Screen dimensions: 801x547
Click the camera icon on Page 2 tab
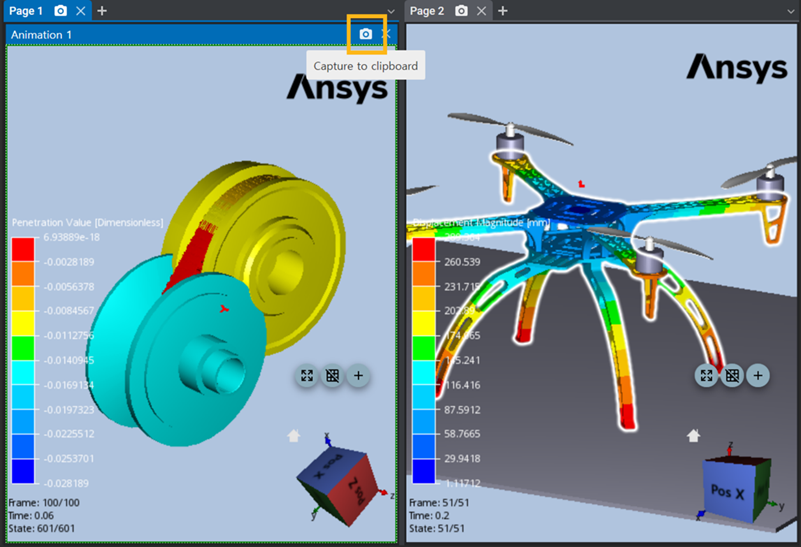(x=461, y=11)
